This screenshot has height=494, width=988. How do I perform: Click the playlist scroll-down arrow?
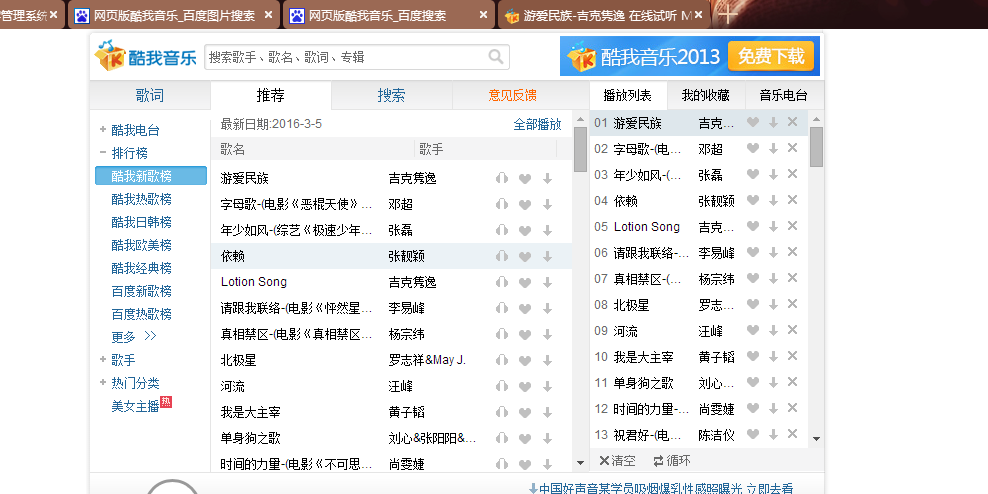click(816, 439)
